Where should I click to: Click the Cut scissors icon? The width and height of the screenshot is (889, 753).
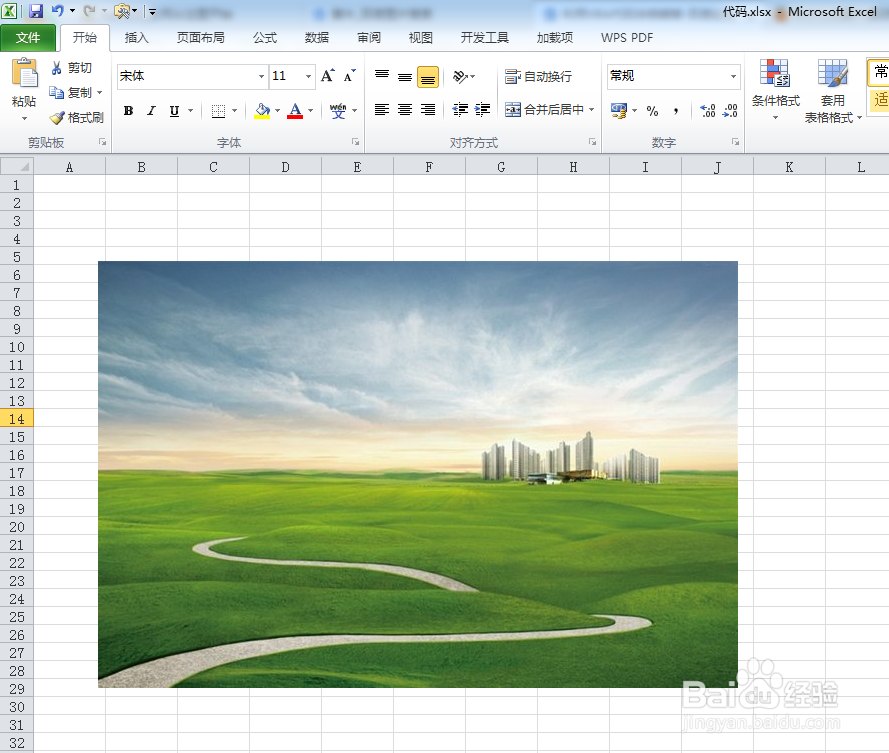57,68
